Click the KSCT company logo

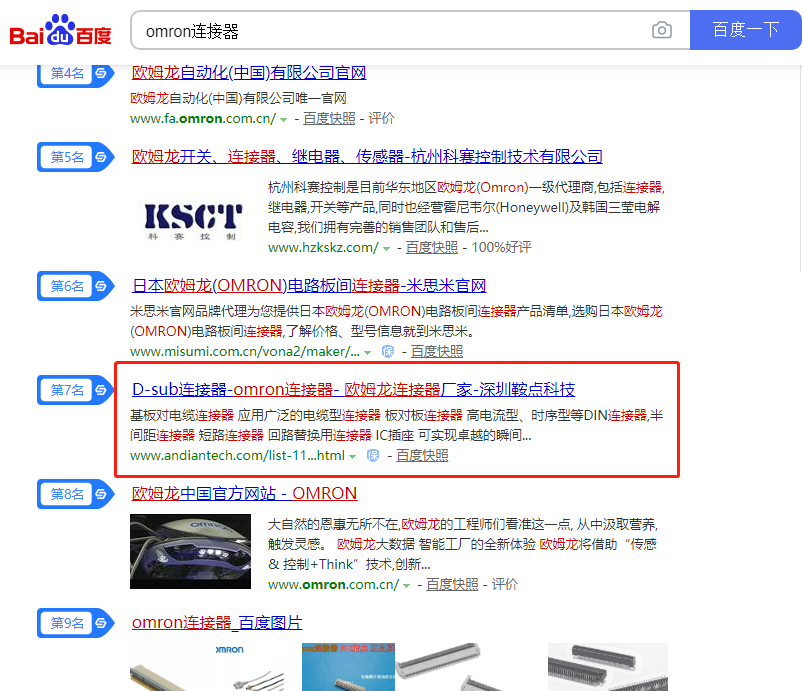(193, 220)
